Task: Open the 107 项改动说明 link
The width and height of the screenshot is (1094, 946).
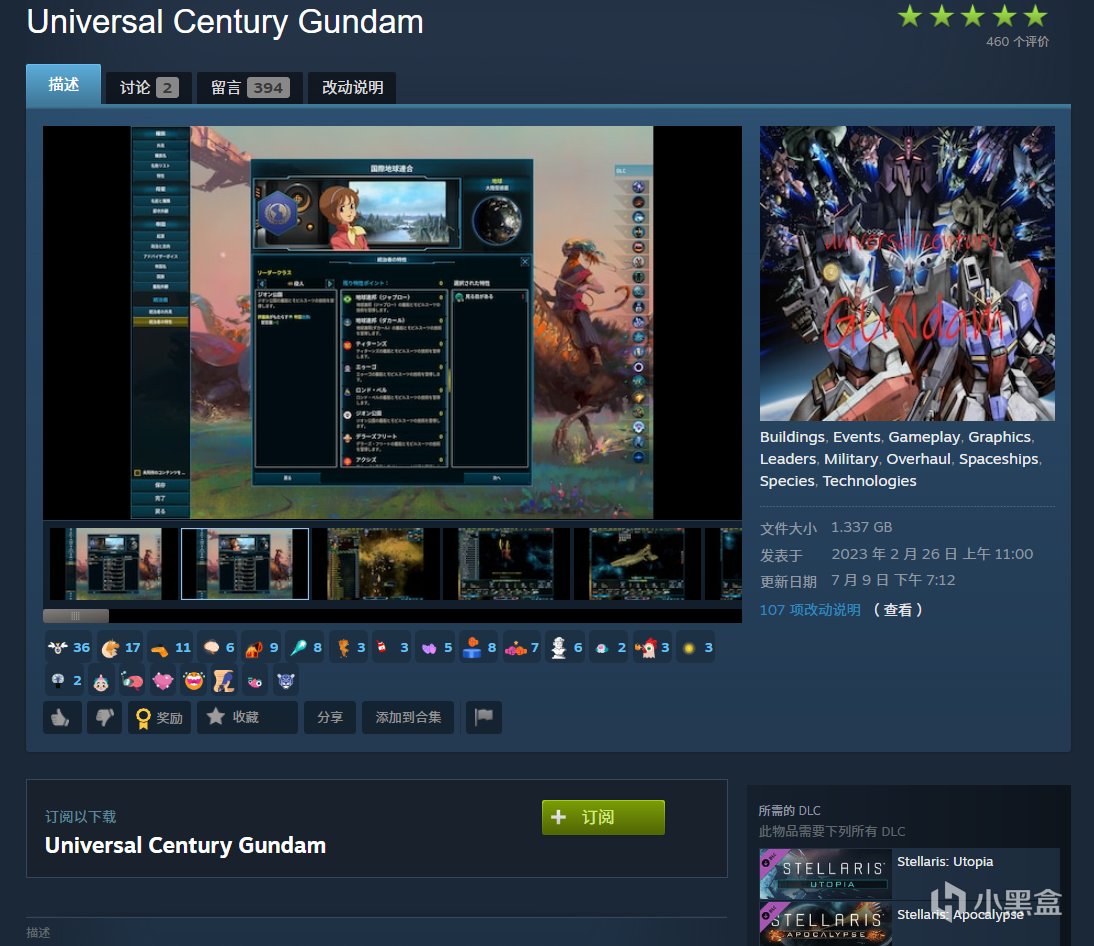Action: coord(810,610)
